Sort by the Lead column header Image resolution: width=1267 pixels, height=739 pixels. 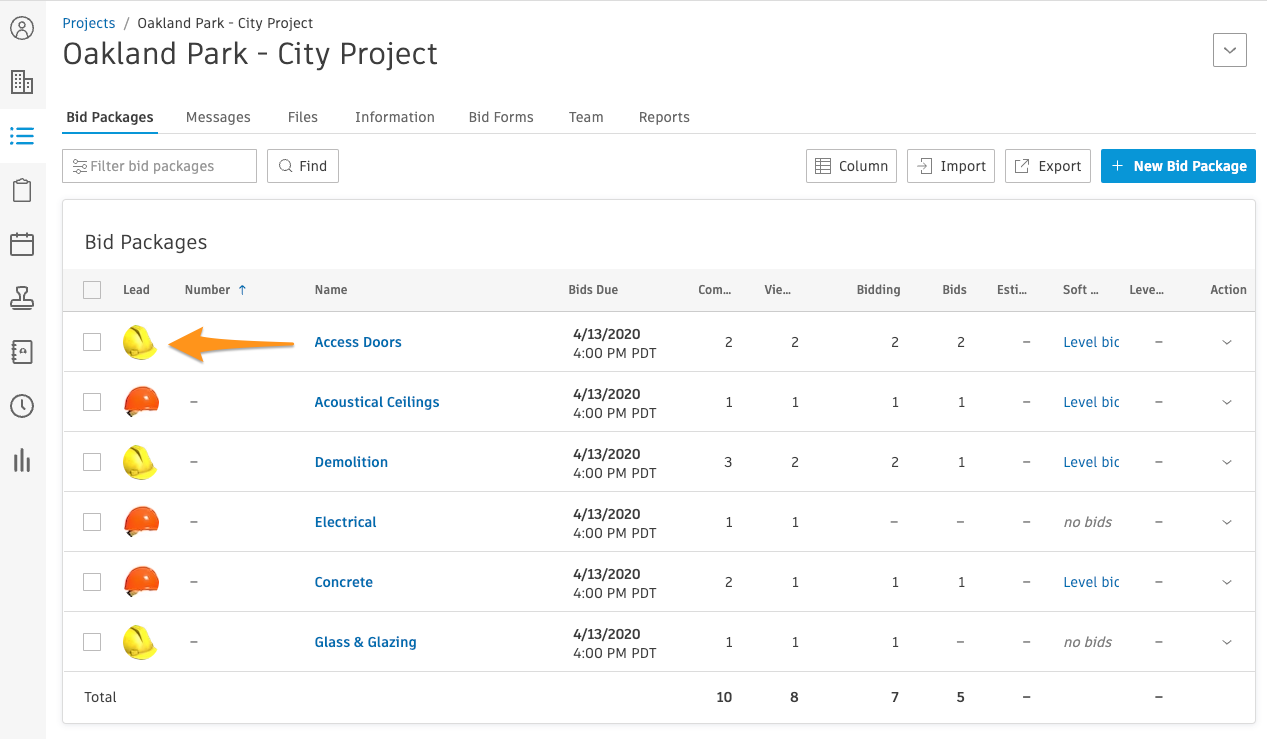click(x=136, y=290)
